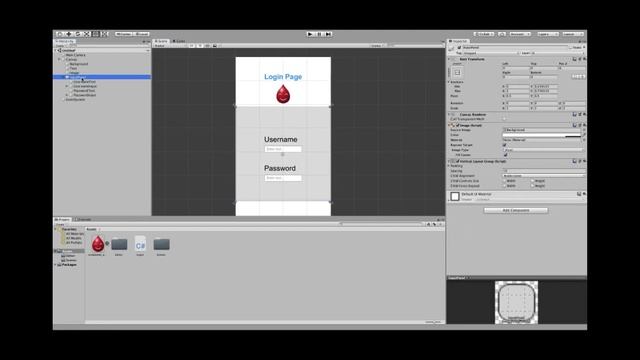Viewport: 640px width, 360px height.
Task: Toggle the 2D view button in Scene toolbar
Action: (x=191, y=46)
